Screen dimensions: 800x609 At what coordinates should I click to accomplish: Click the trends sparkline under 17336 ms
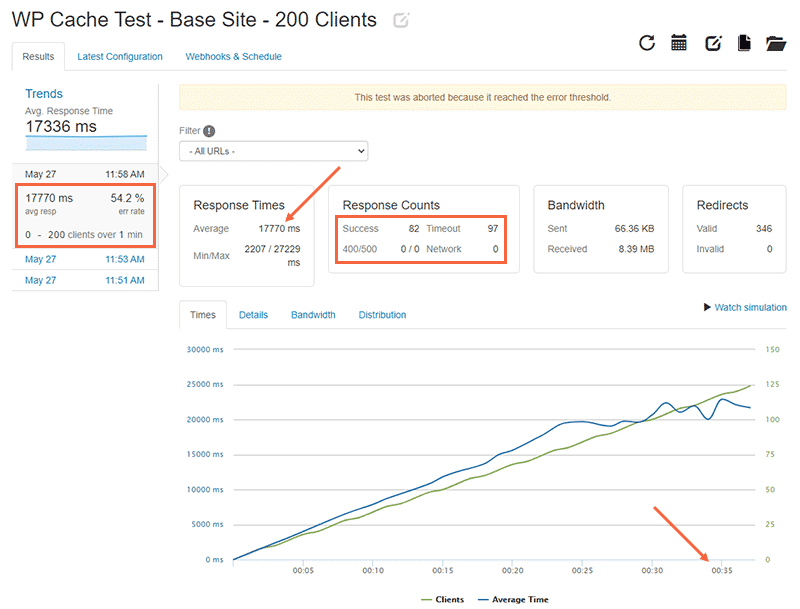coord(85,143)
